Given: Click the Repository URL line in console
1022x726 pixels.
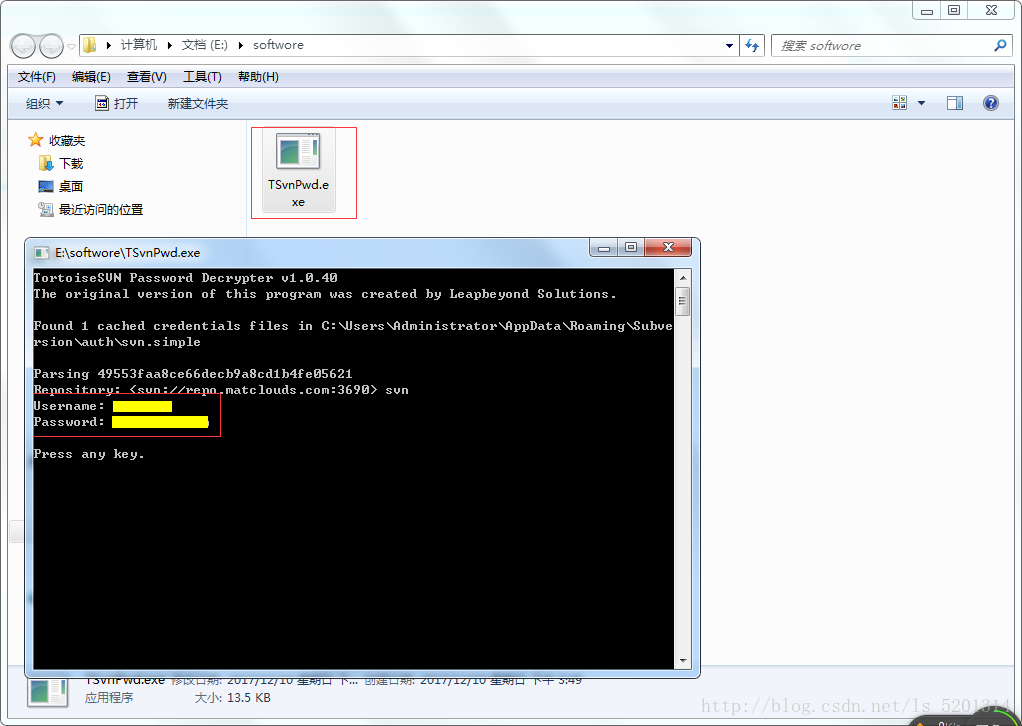Looking at the screenshot, I should (x=221, y=390).
